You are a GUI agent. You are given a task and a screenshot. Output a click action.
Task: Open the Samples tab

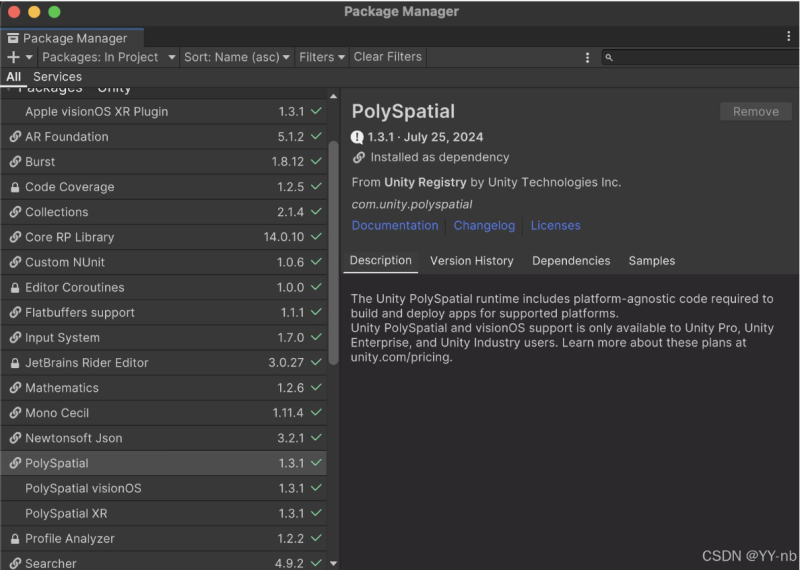pyautogui.click(x=651, y=261)
